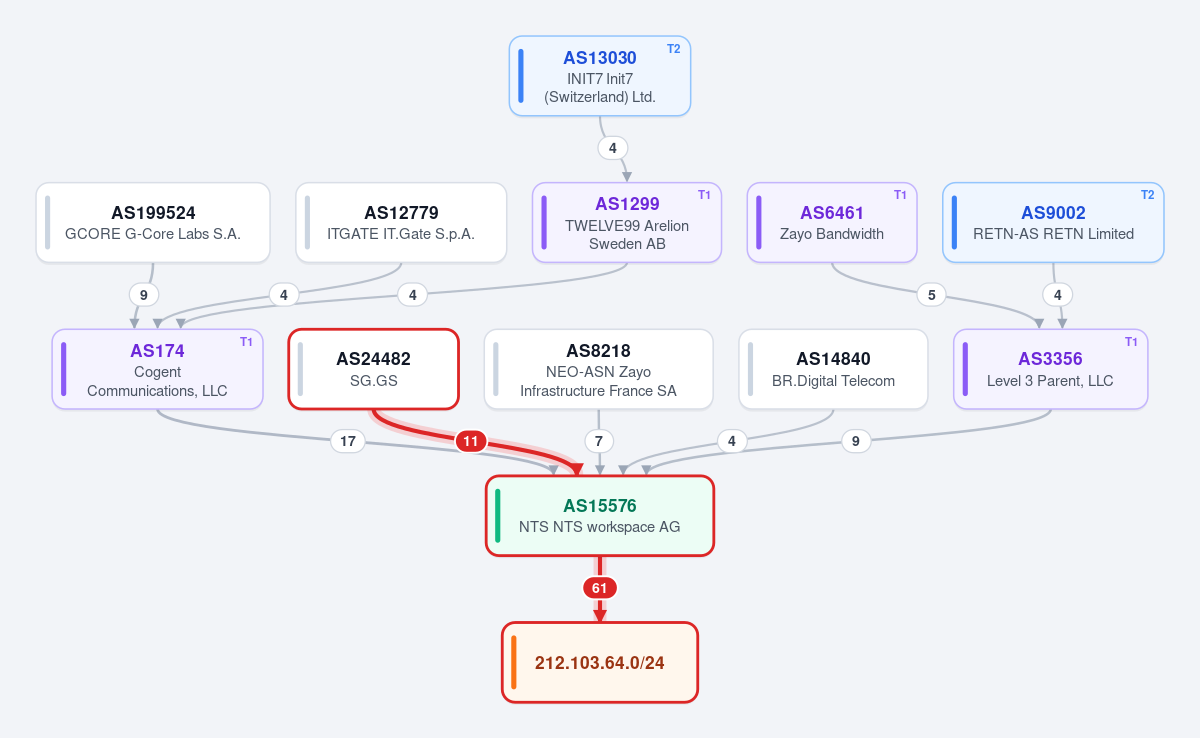Click the 17 path count badge
The height and width of the screenshot is (738, 1200).
coord(348,441)
